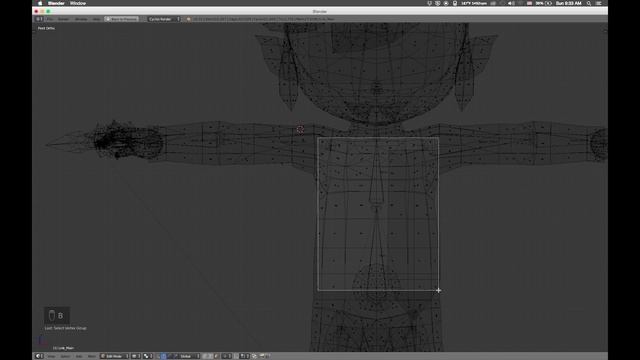Click the Spotlight search icon
Image resolution: width=640 pixels, height=360 pixels.
tap(589, 3)
